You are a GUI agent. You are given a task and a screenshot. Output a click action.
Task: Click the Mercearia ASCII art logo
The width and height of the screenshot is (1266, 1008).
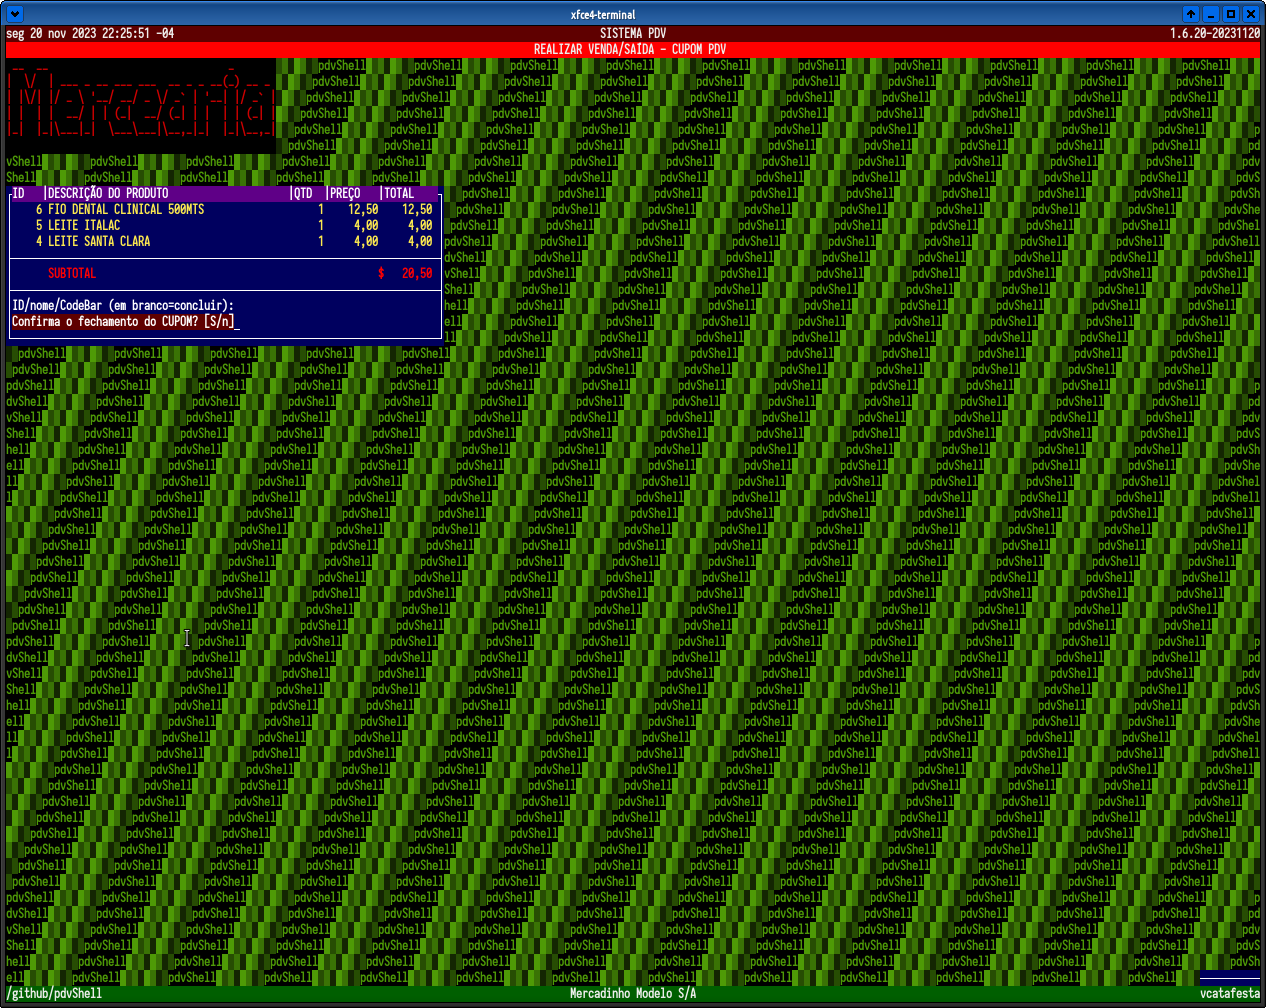[140, 105]
